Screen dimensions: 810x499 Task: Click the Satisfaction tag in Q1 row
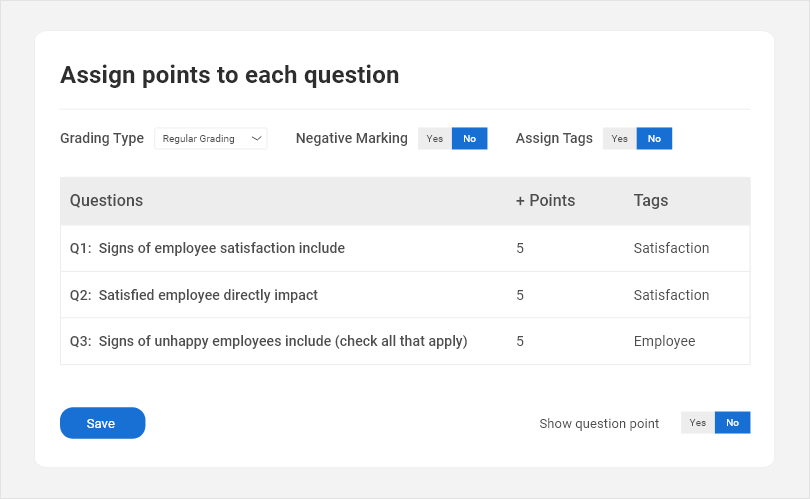tap(671, 248)
